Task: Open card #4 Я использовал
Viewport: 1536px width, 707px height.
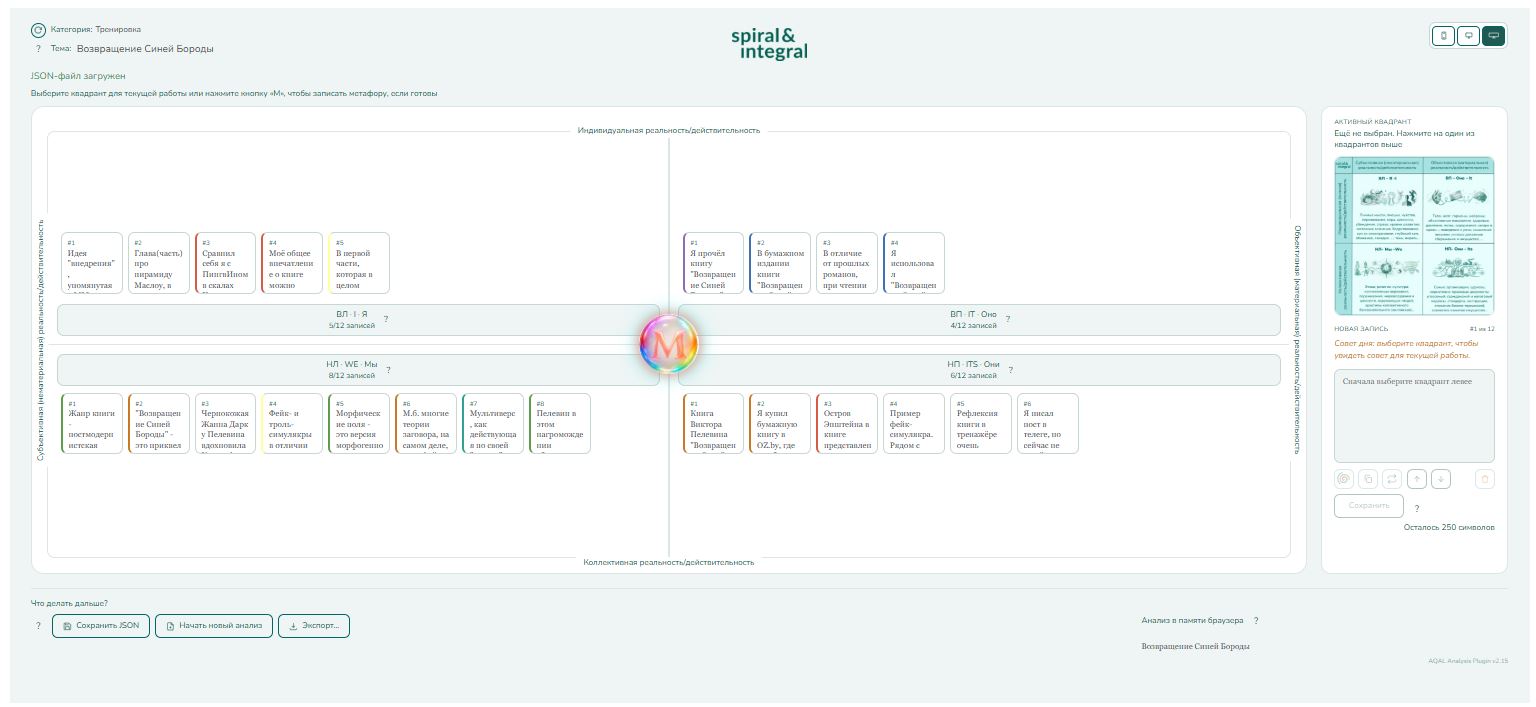Action: (914, 263)
